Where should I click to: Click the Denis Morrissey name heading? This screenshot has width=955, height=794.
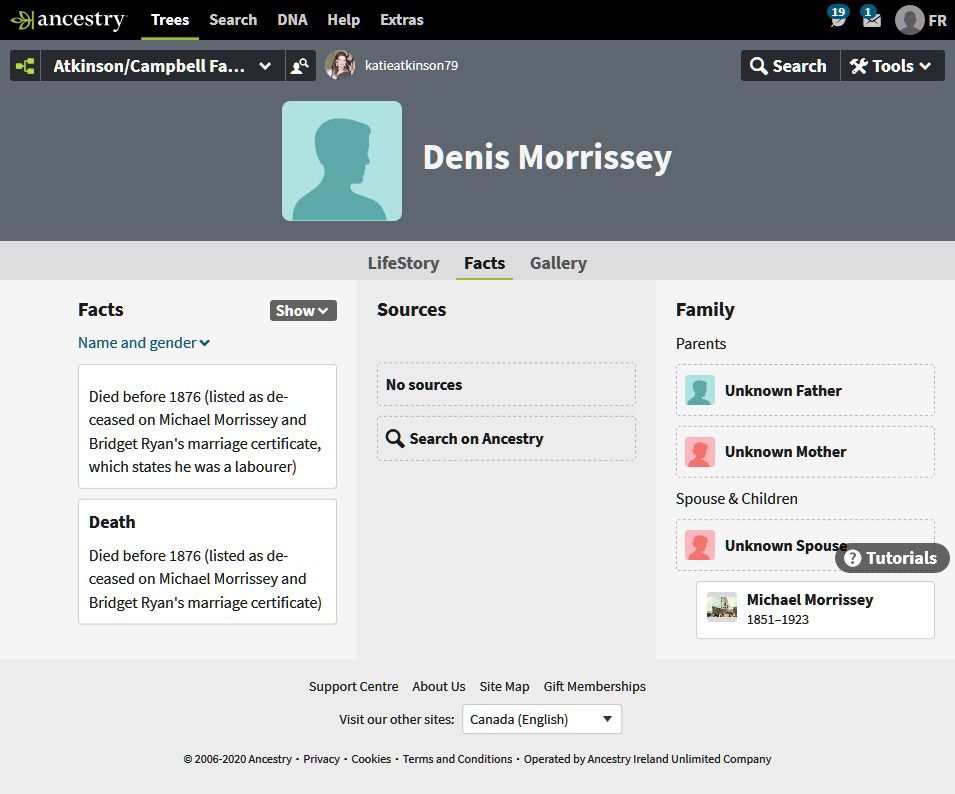pos(547,158)
